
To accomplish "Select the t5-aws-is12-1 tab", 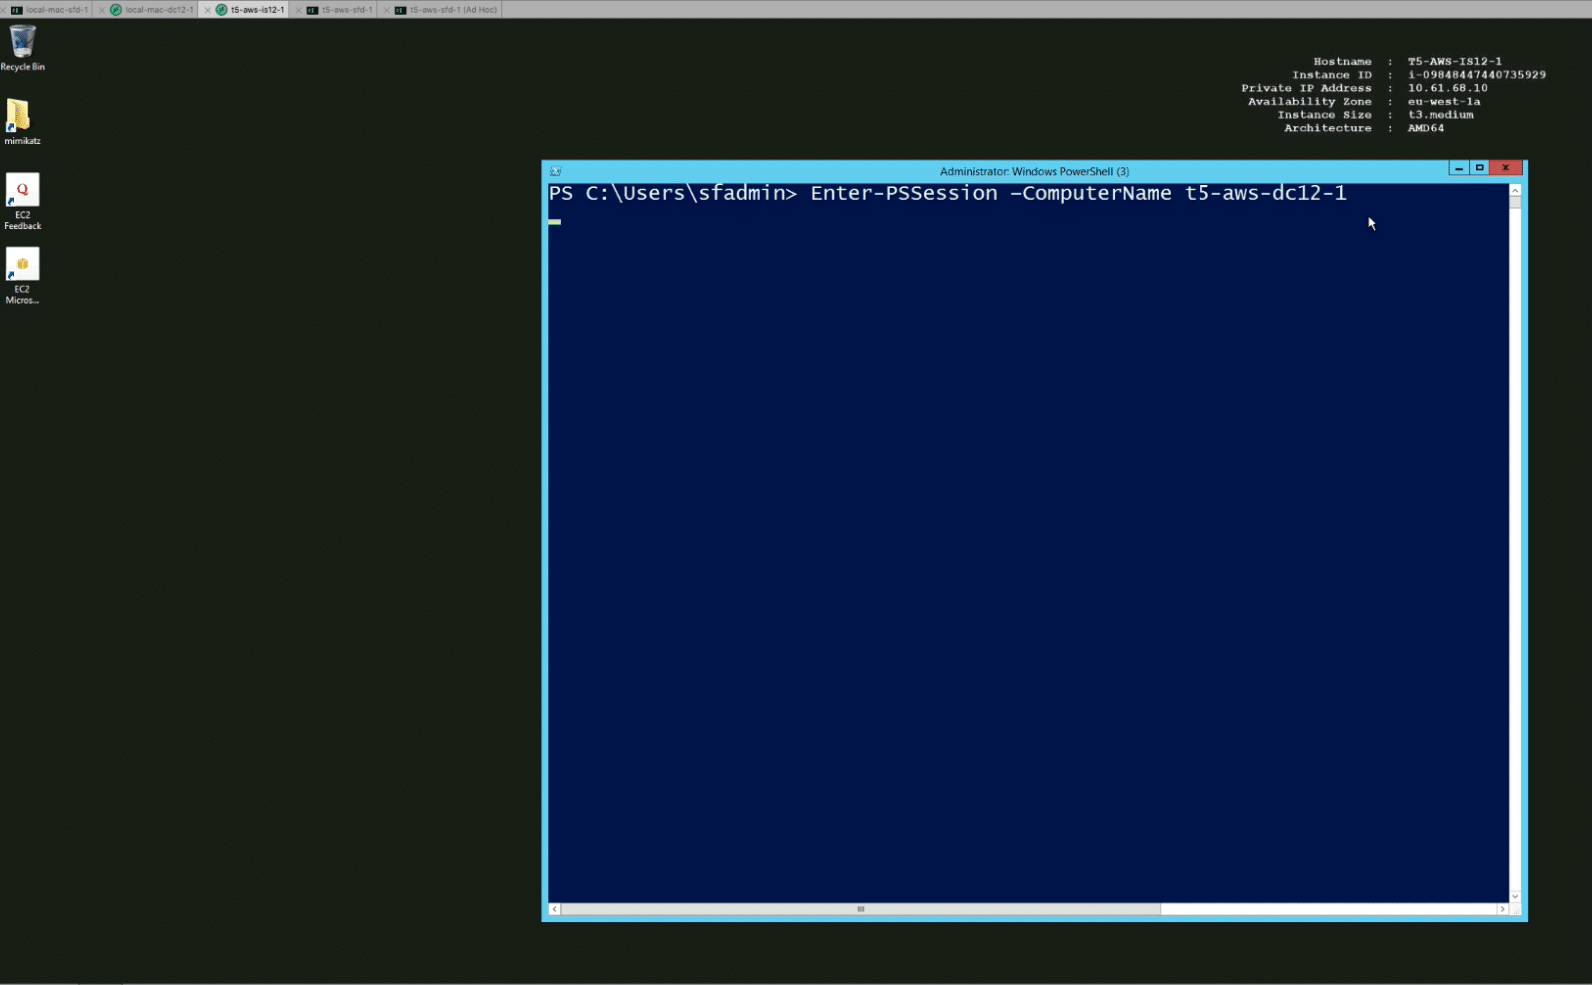I will [251, 10].
